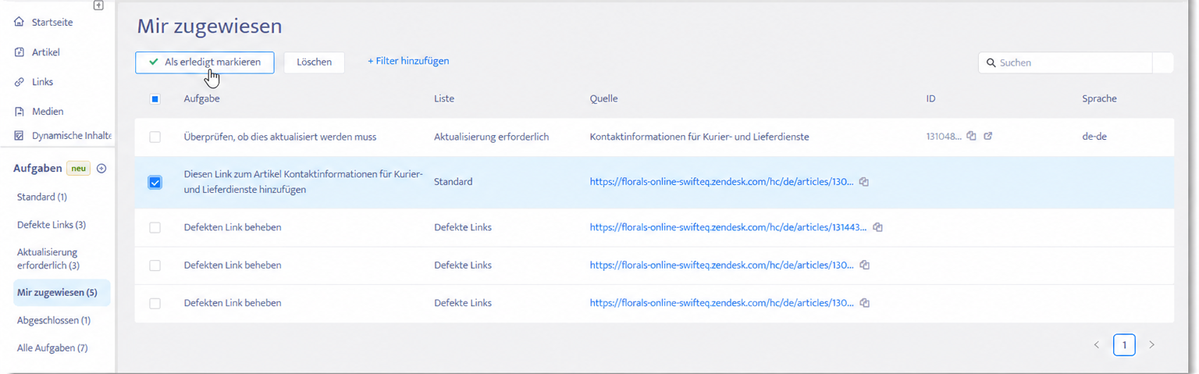Click the Sprache column header
The image size is (1199, 374).
(1100, 99)
